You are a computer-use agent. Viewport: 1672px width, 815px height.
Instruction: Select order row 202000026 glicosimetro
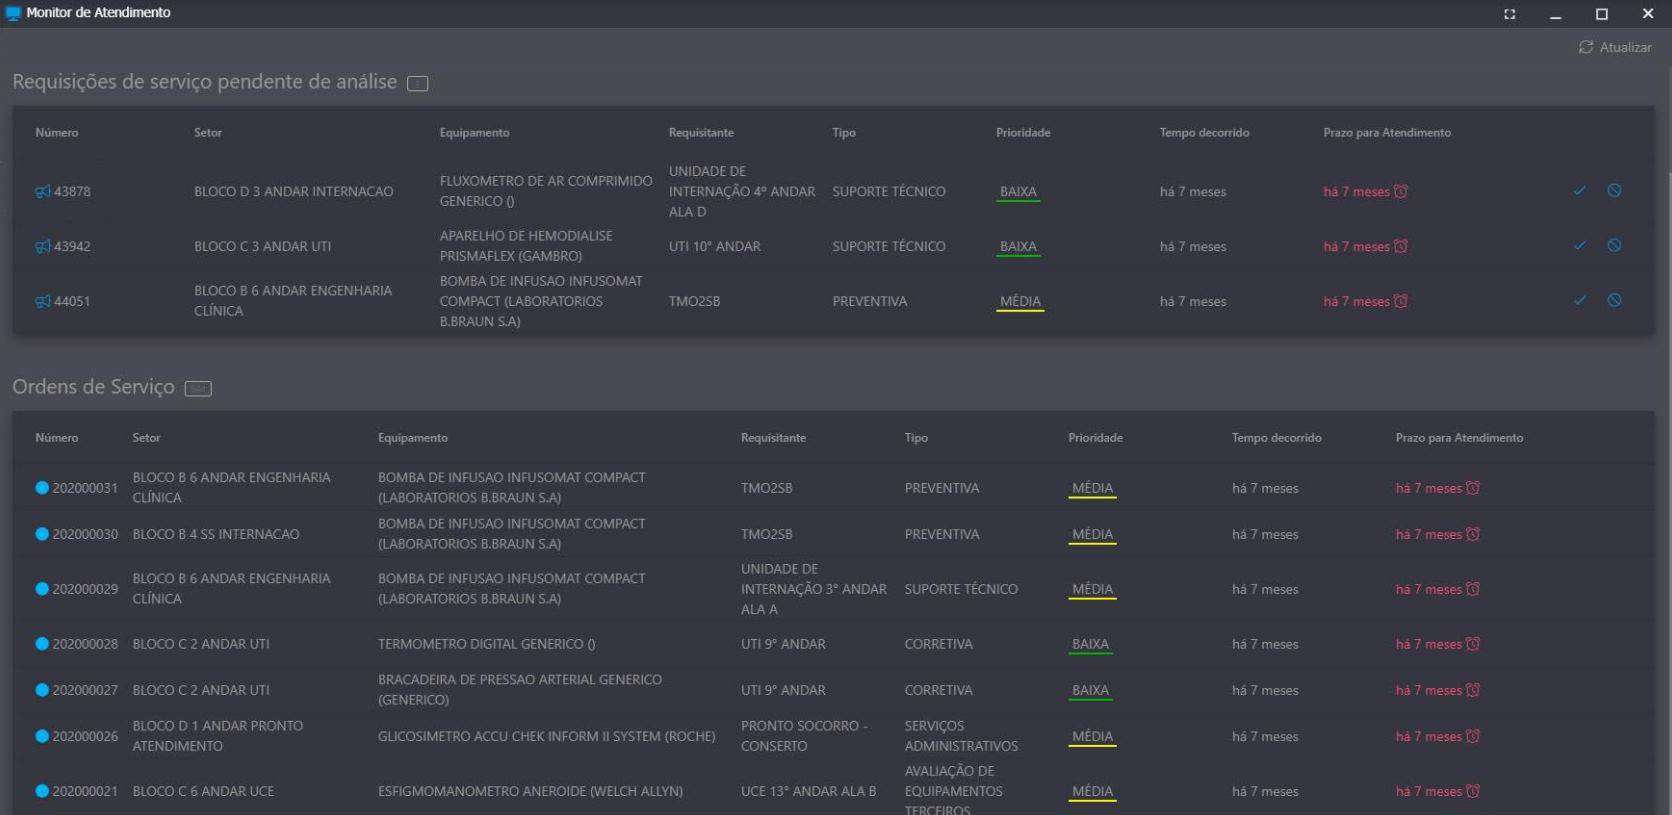point(546,736)
